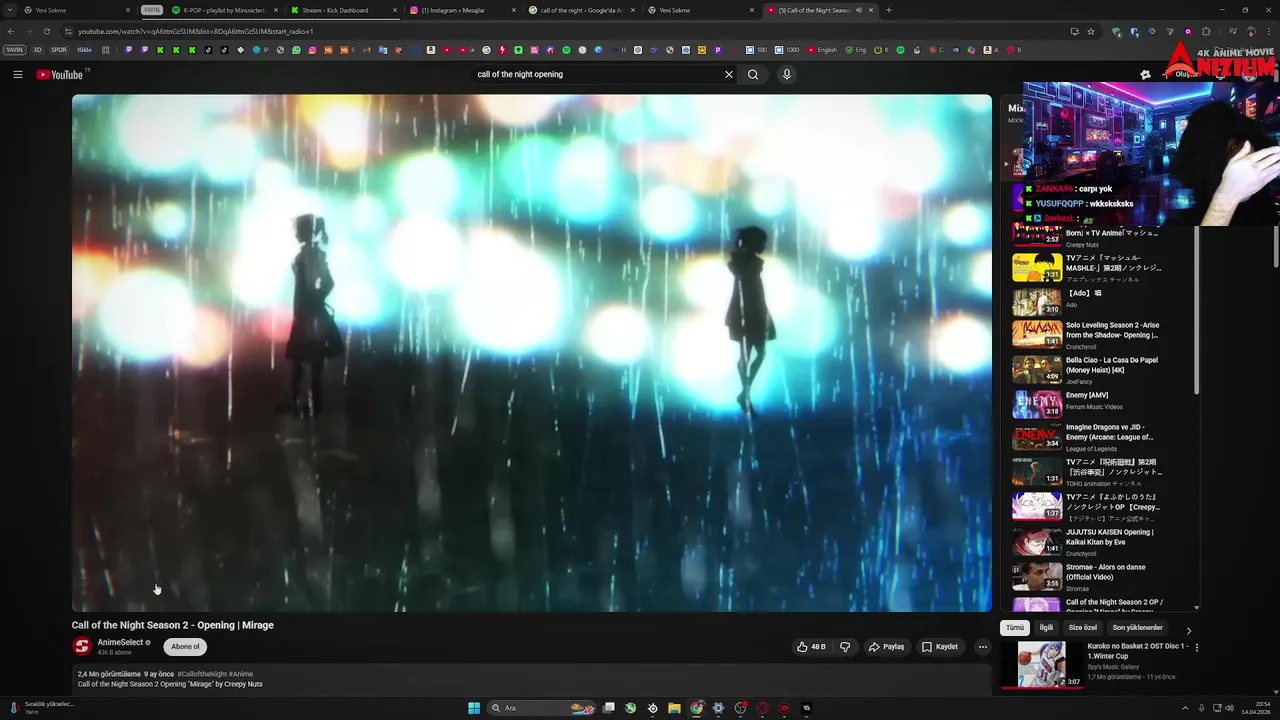
Task: Open the video description text box
Action: tap(532, 680)
